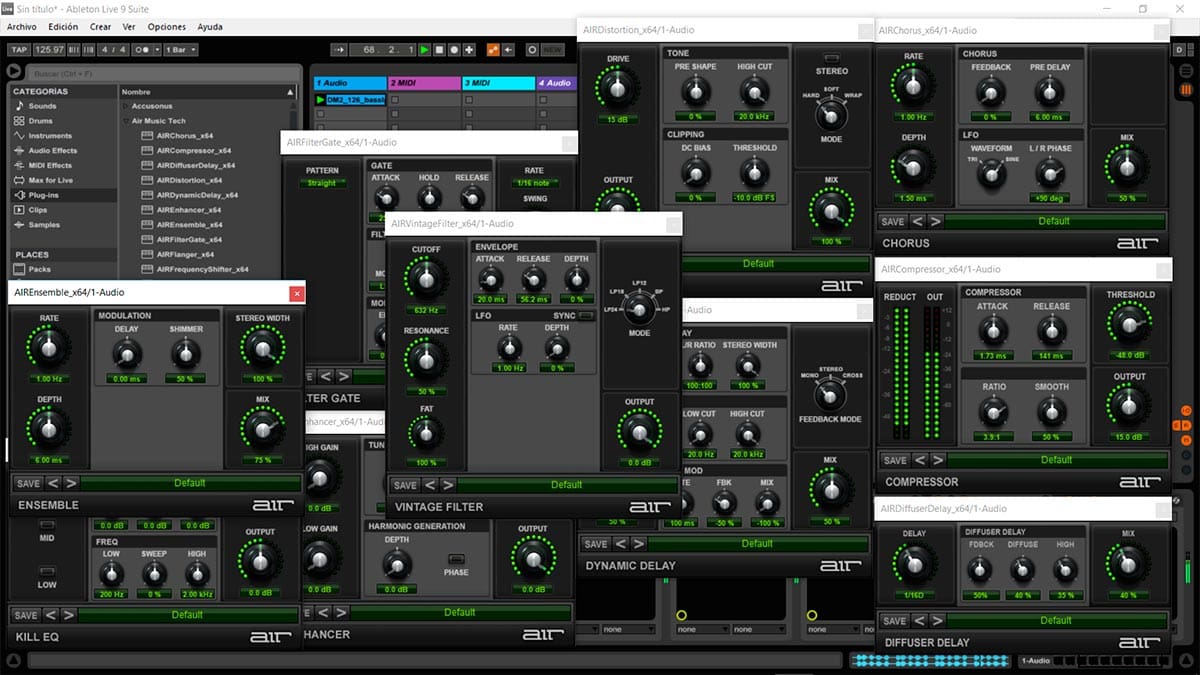
Task: Click the Threshold knob in the Compressor
Action: 1129,323
